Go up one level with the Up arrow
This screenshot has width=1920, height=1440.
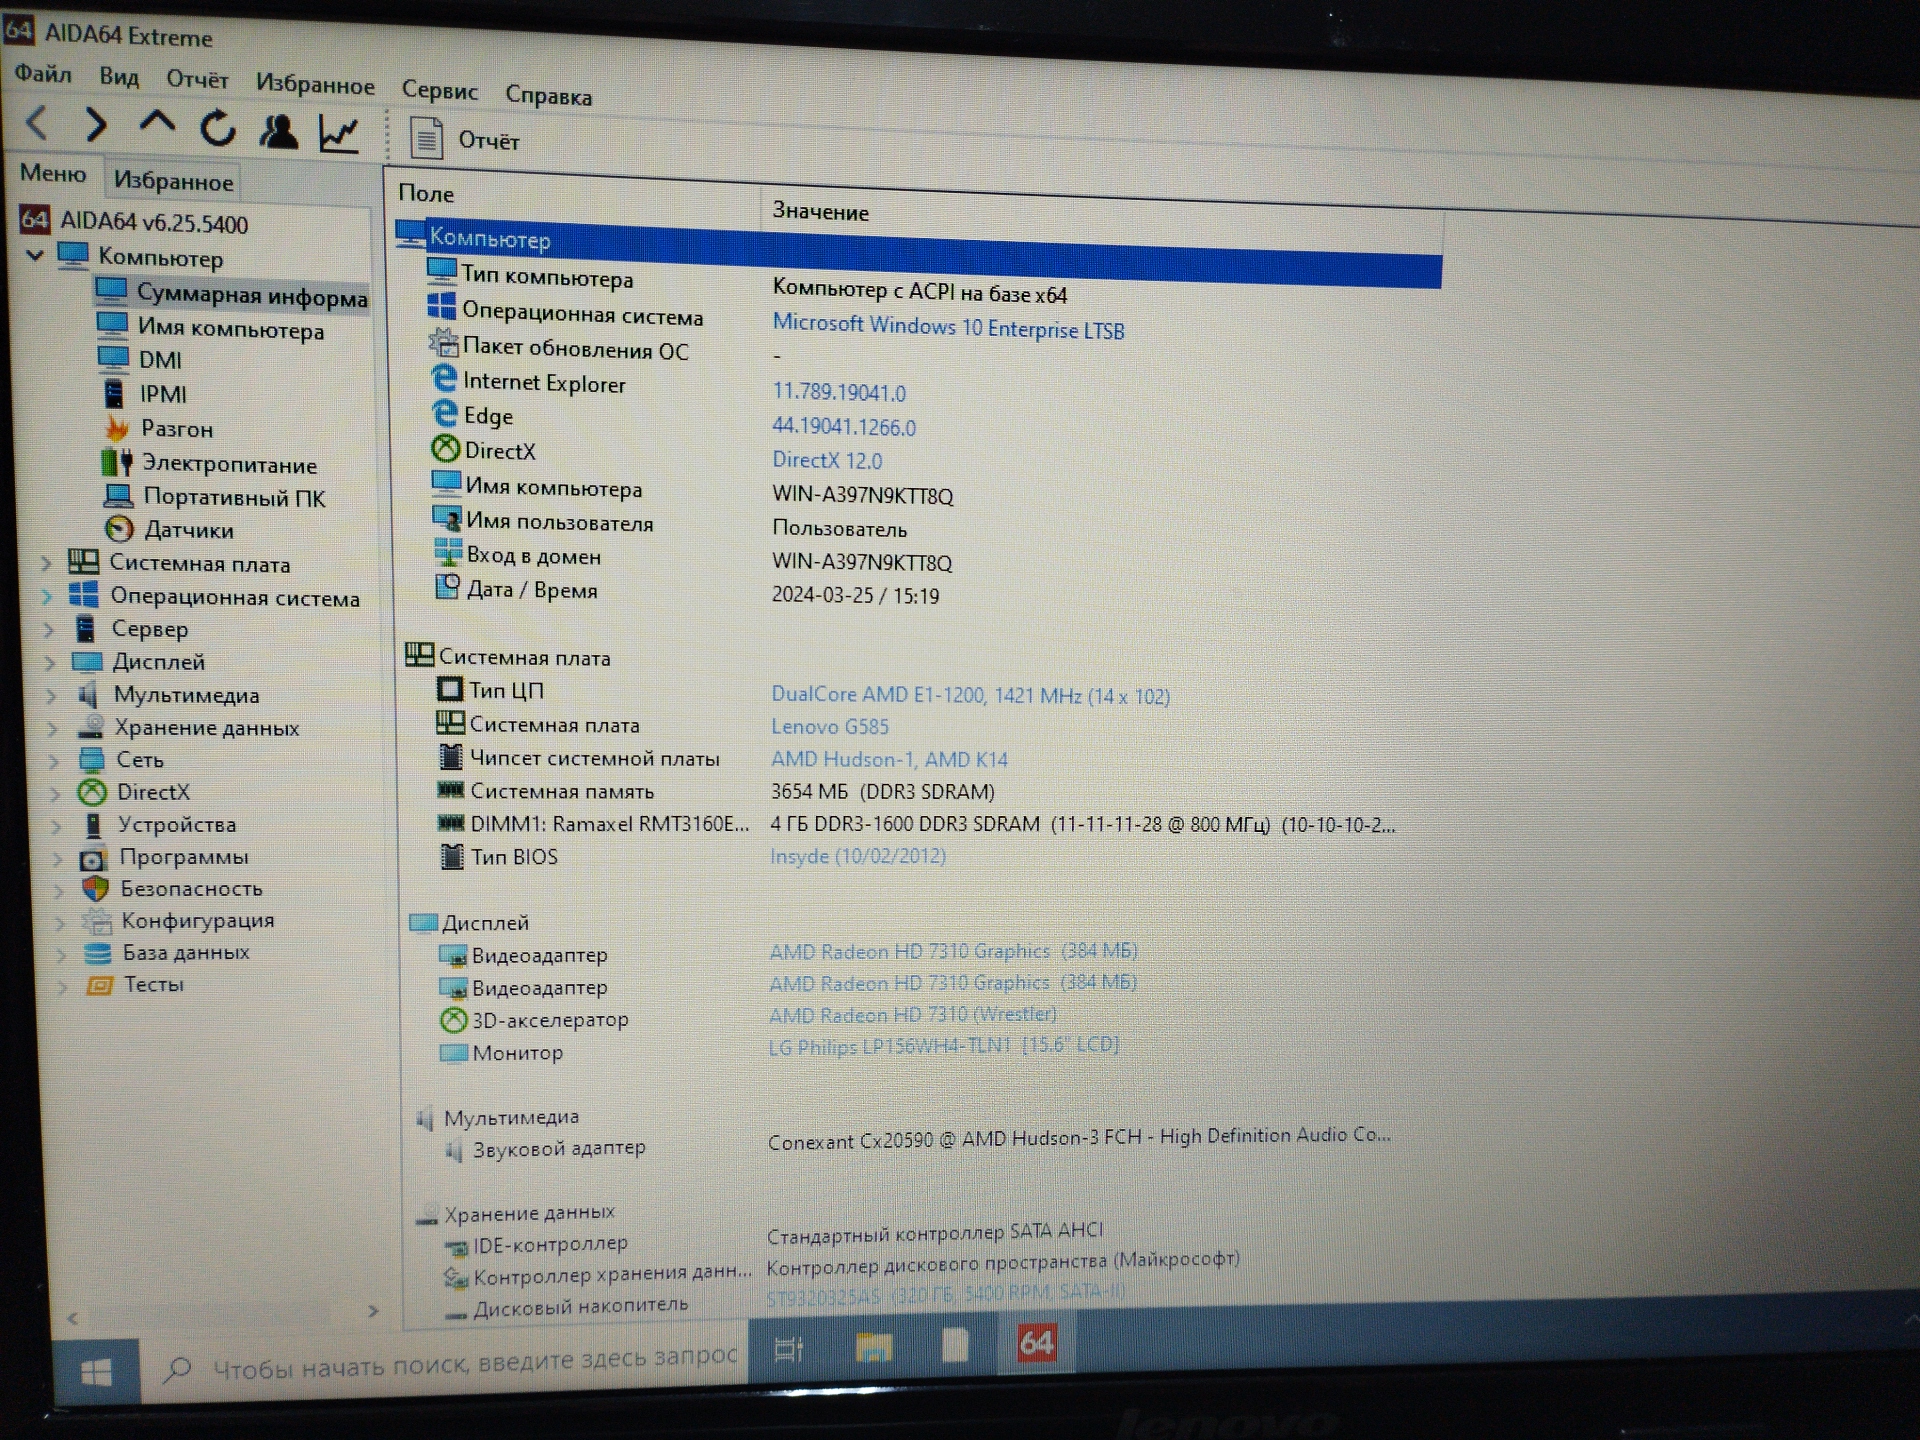(157, 124)
